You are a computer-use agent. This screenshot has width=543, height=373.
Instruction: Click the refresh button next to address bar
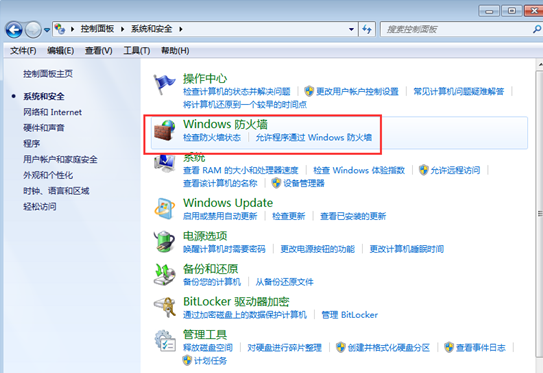point(367,29)
